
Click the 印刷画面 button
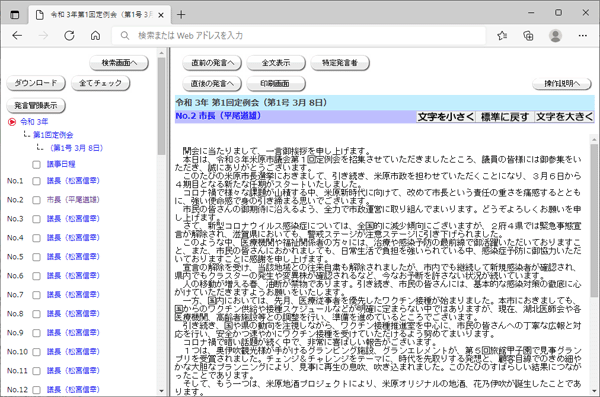click(x=276, y=83)
